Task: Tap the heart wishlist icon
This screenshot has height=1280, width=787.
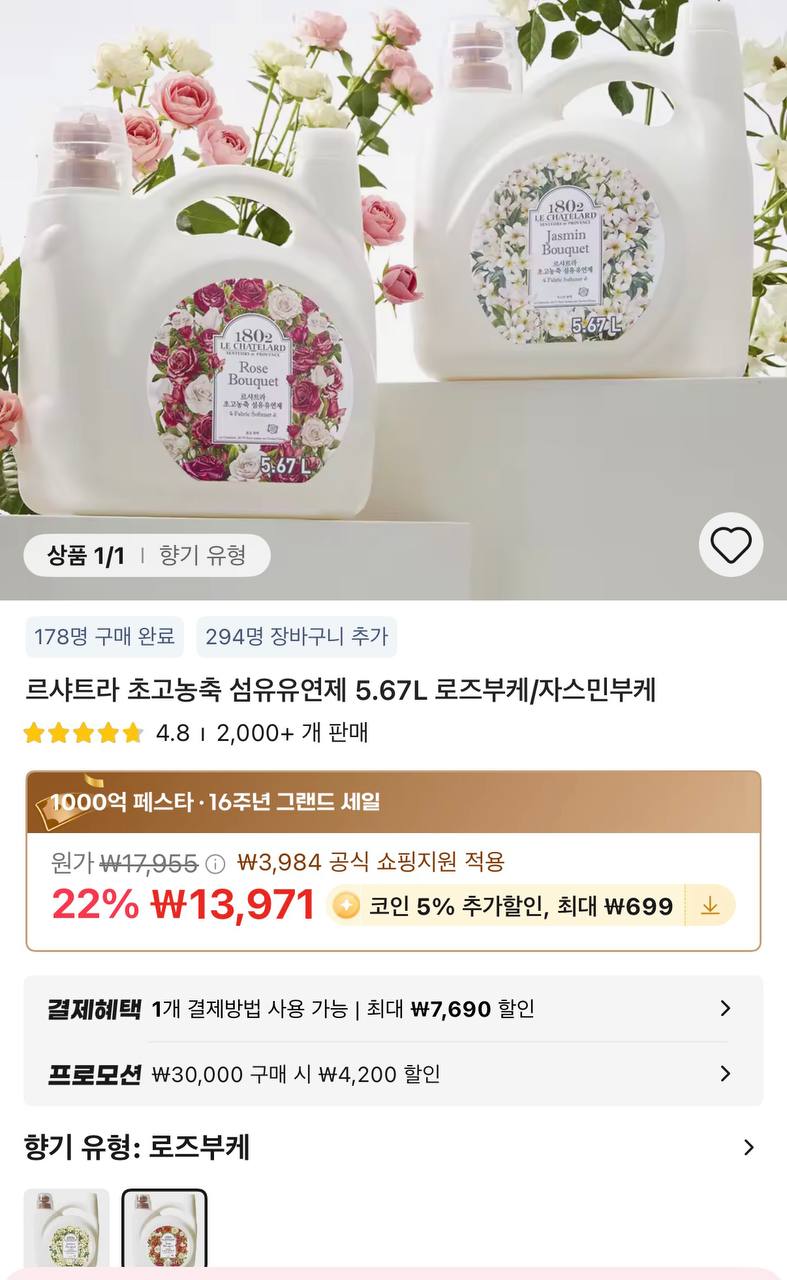Action: point(730,545)
